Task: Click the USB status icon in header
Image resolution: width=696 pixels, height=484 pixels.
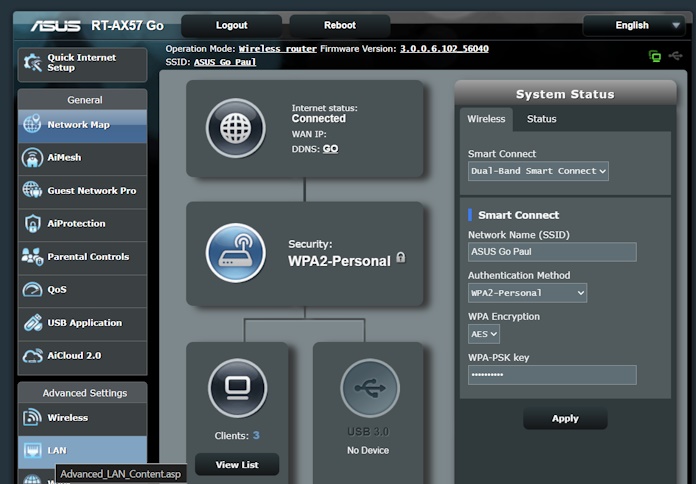Action: (x=676, y=56)
